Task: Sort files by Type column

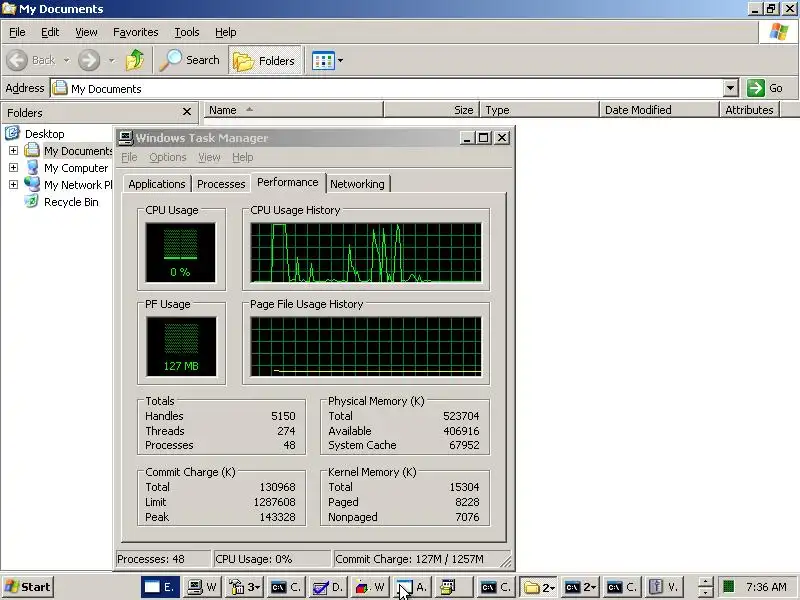Action: (x=539, y=110)
